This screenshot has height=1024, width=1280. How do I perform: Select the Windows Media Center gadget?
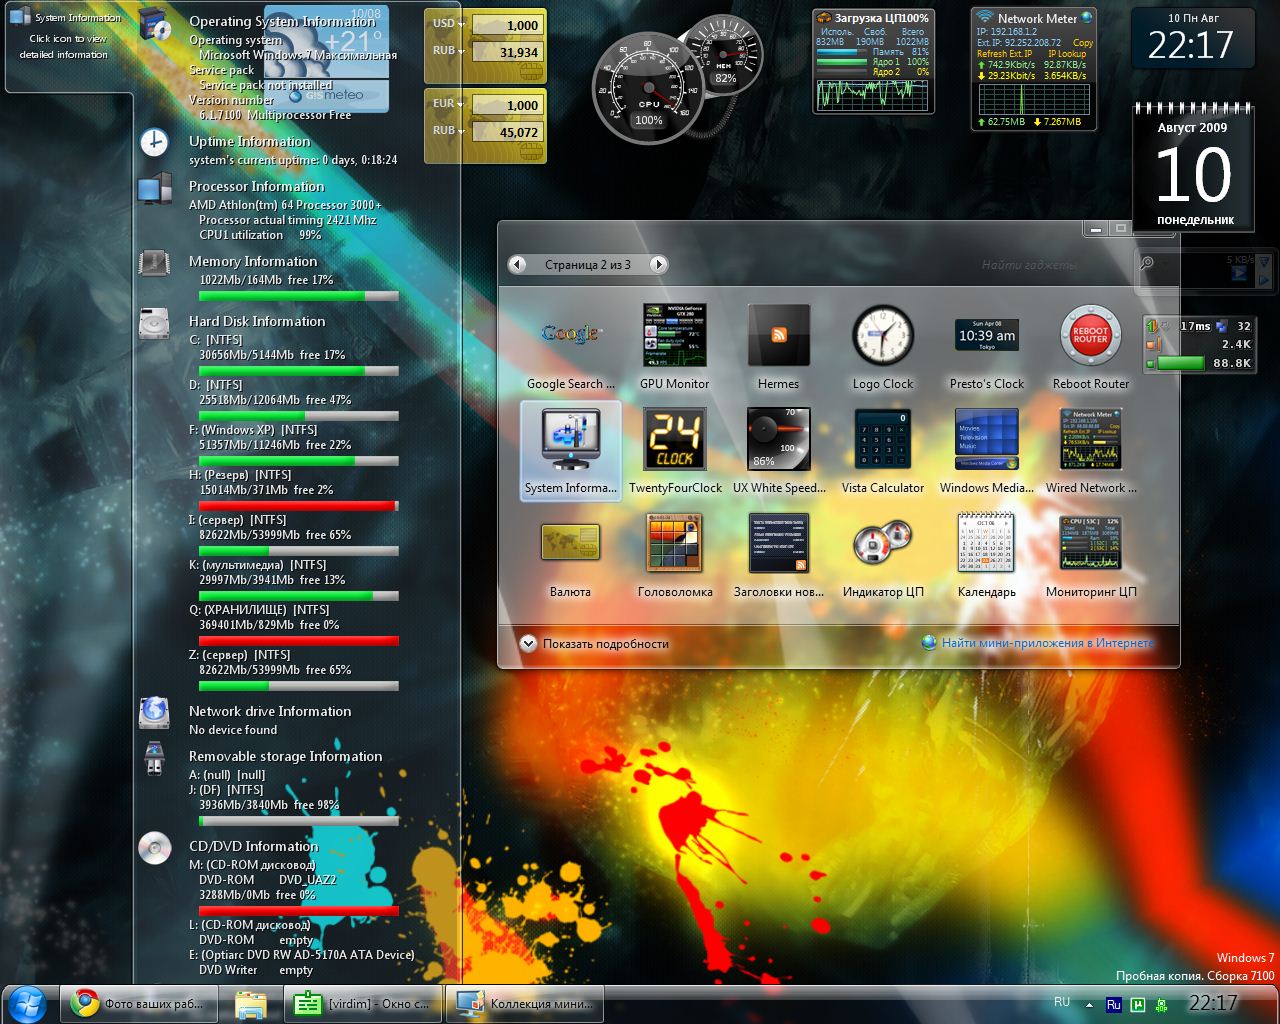(987, 440)
